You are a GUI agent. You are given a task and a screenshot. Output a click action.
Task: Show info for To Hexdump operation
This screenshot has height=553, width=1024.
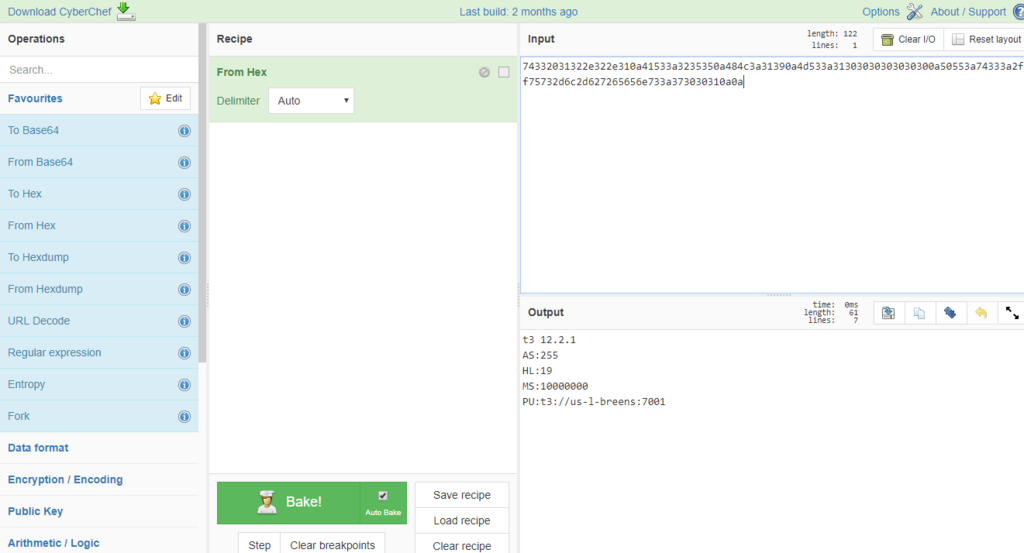184,258
